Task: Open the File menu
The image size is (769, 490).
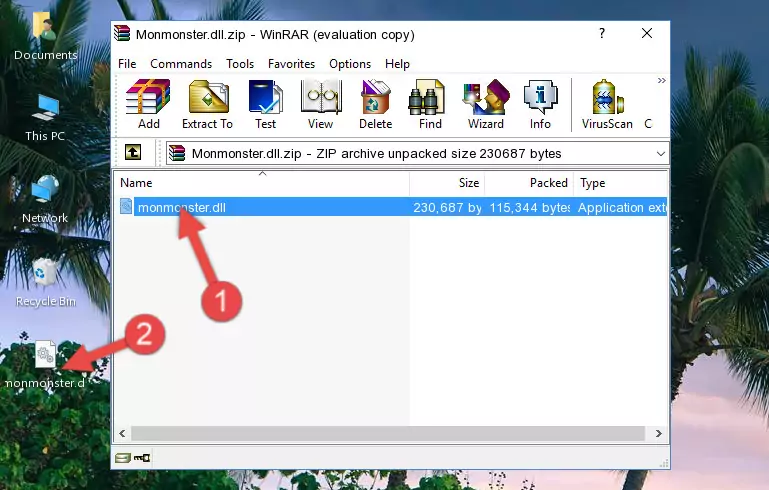Action: pos(127,64)
